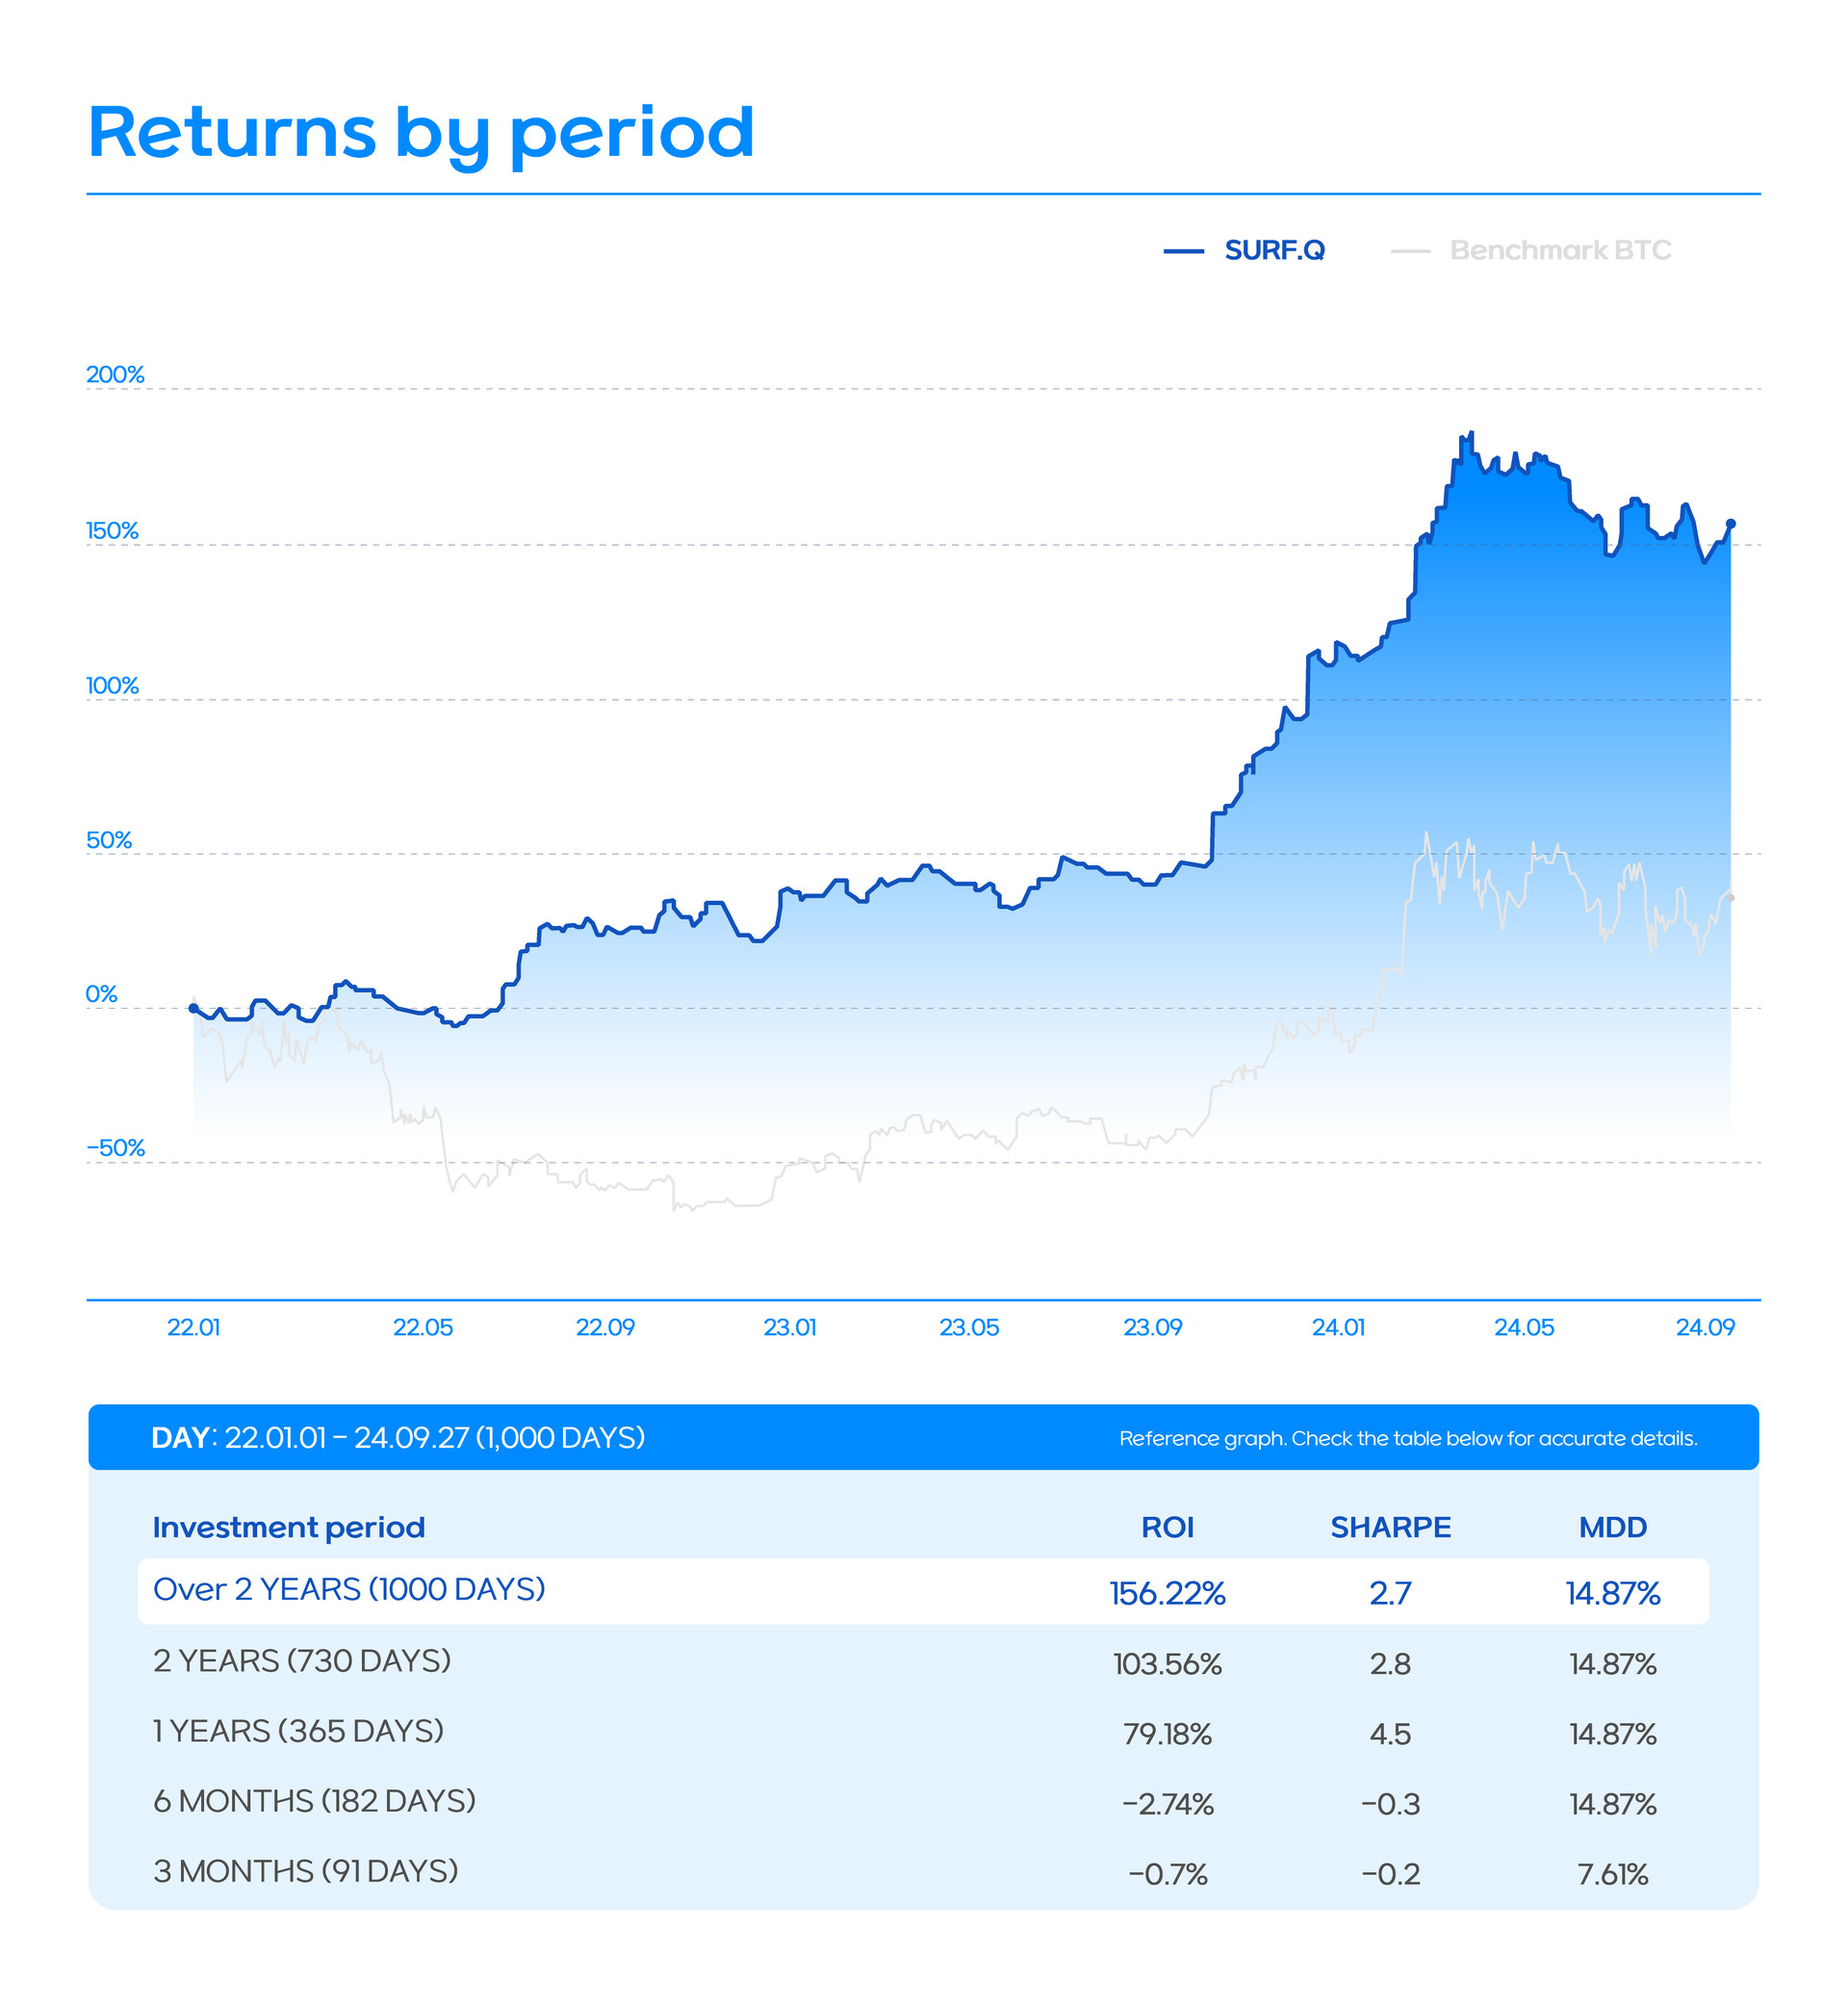Click the Benchmark BTC grey legend line
The width and height of the screenshot is (1848, 2006).
(1410, 252)
